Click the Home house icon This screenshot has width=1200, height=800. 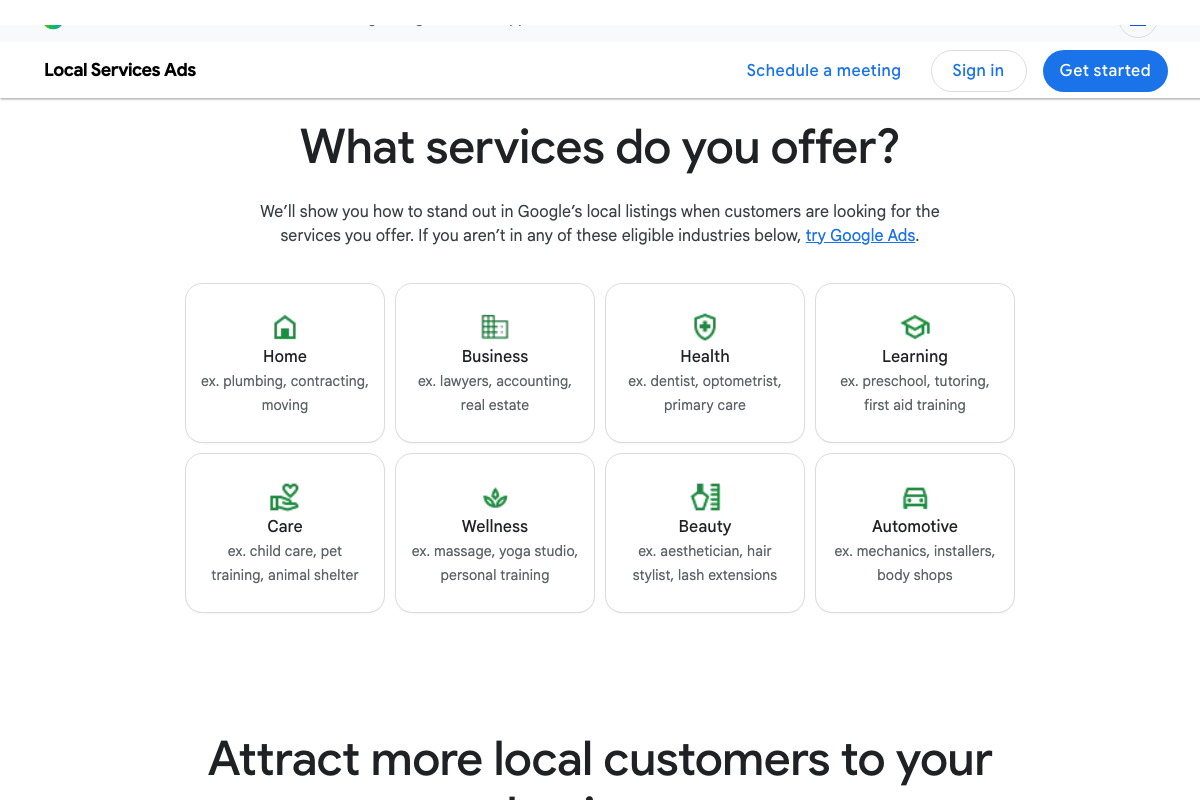[x=285, y=327]
